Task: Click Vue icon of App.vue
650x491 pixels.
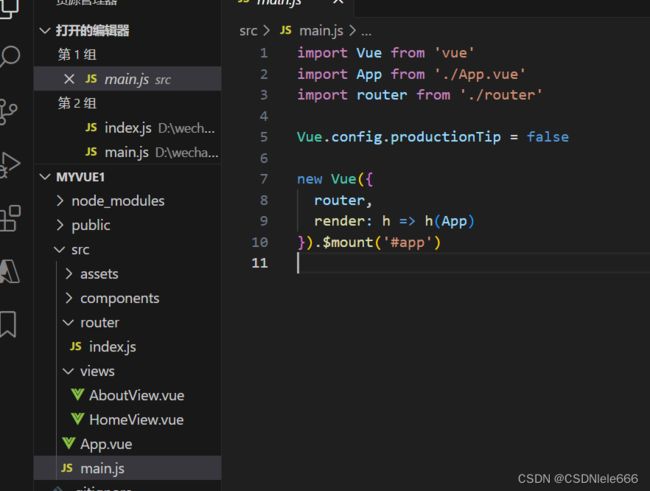Action: point(69,443)
